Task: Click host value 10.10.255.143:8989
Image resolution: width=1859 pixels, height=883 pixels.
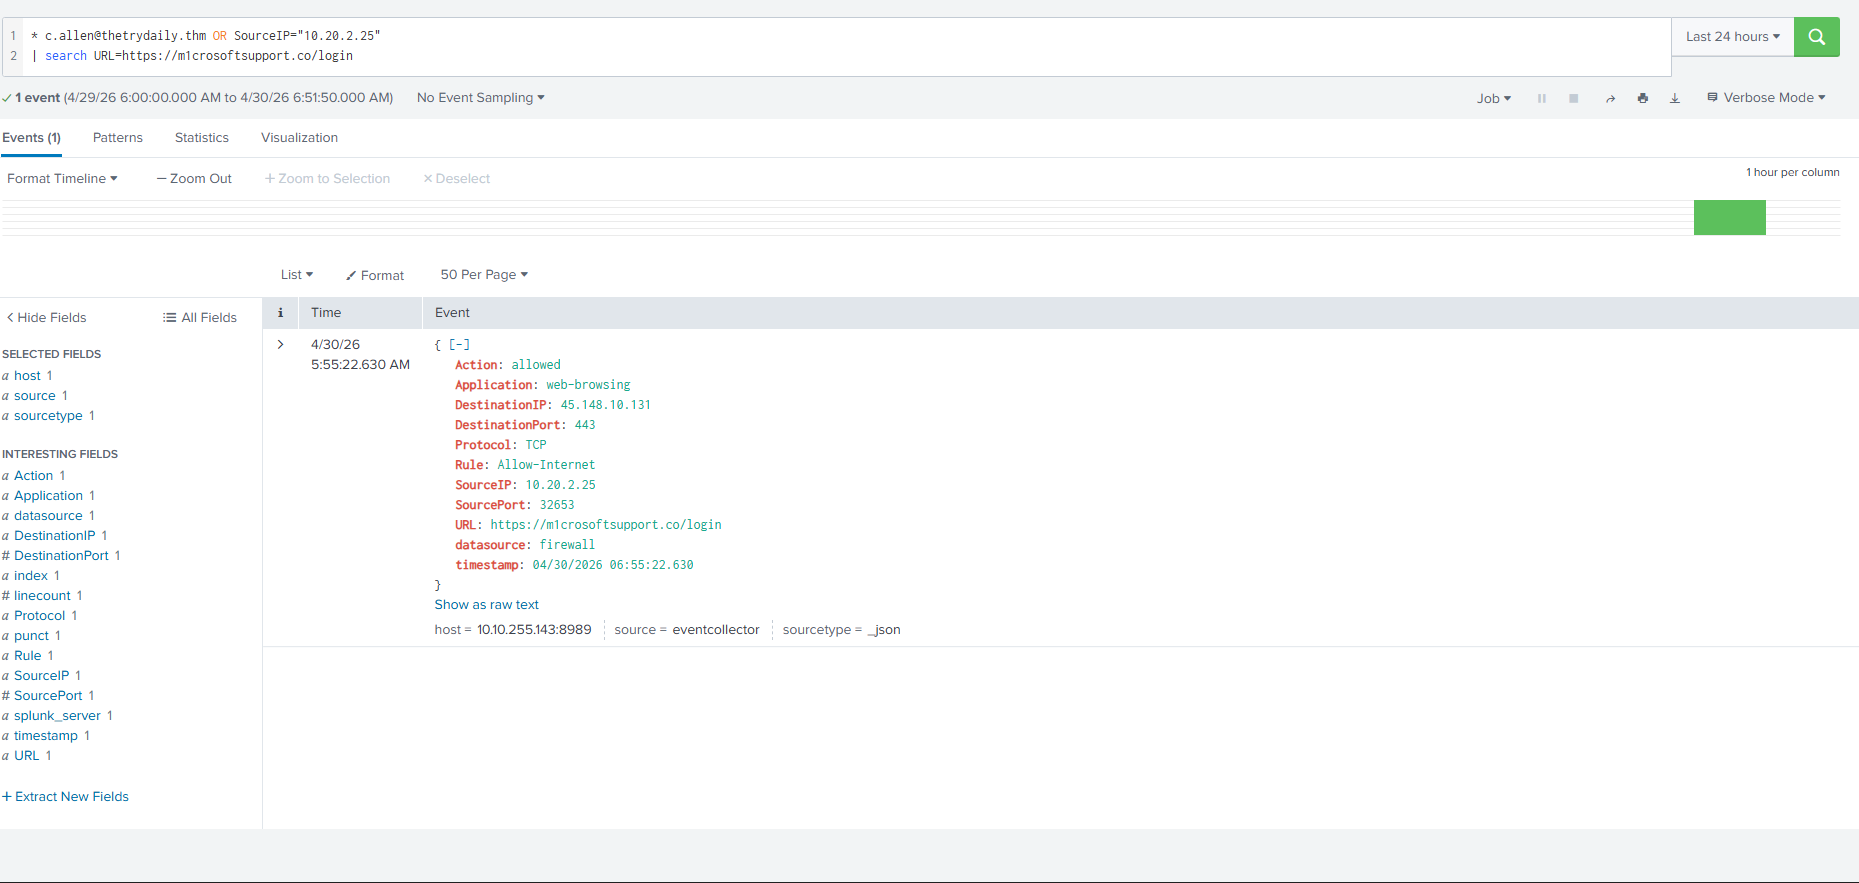Action: [534, 630]
